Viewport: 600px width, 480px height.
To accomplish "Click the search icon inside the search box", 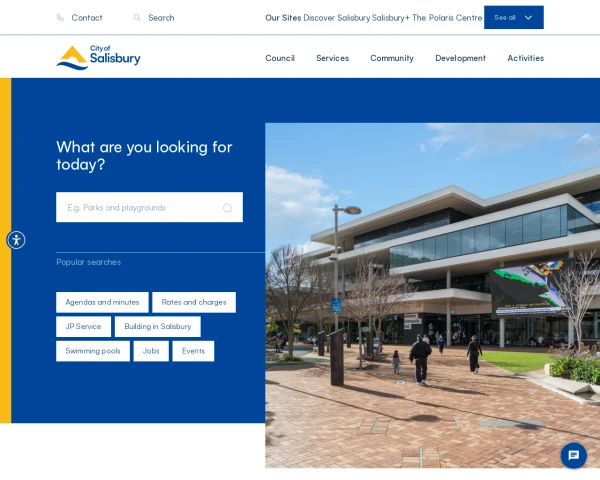I will pos(228,207).
